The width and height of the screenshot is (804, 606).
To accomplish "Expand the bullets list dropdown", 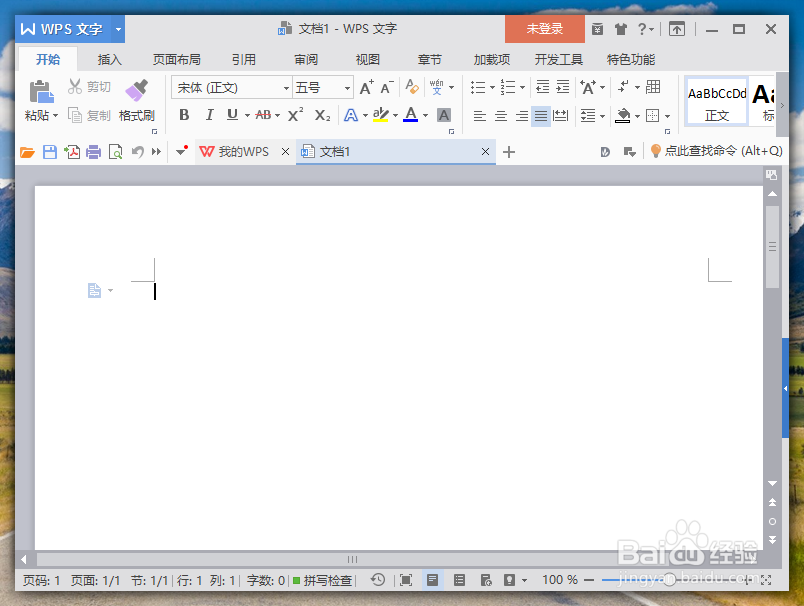I will [492, 87].
